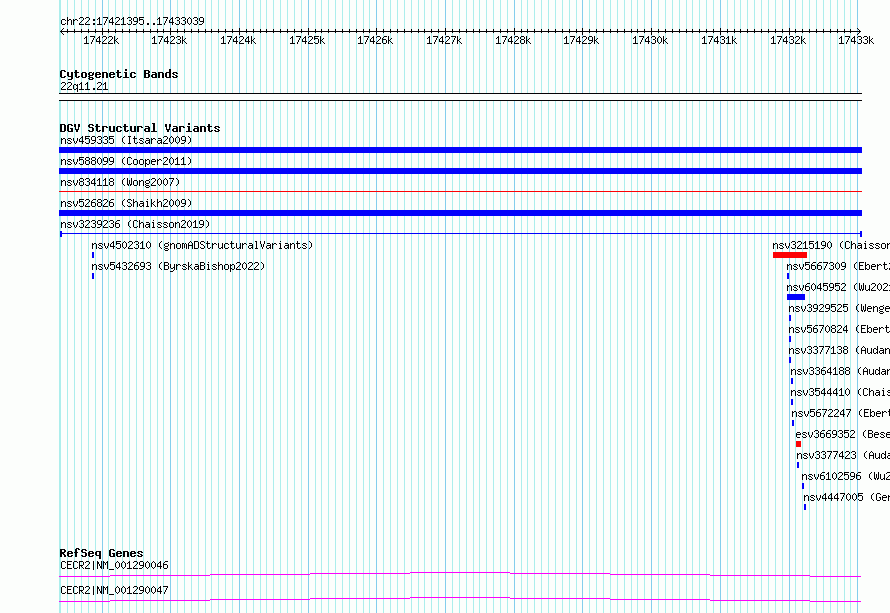Click the 17424k ruler position
This screenshot has width=890, height=613.
(x=238, y=40)
